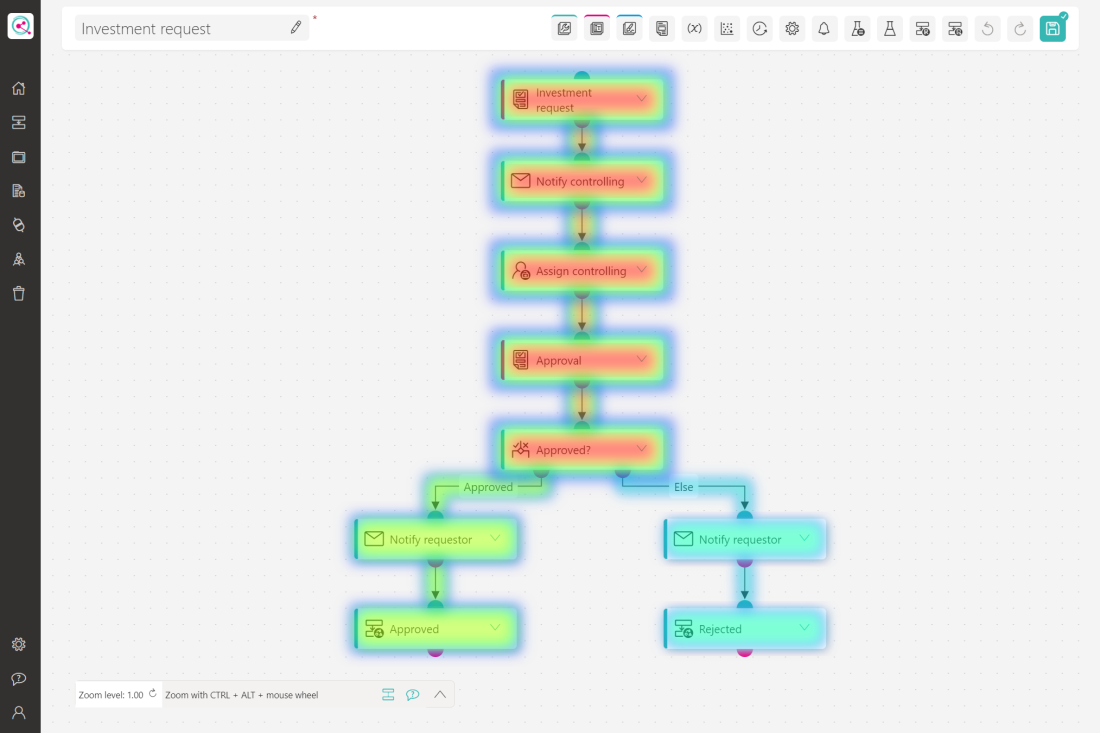Expand the Notify controlling node chevron
Screen dimensions: 1100x733
coord(641,180)
